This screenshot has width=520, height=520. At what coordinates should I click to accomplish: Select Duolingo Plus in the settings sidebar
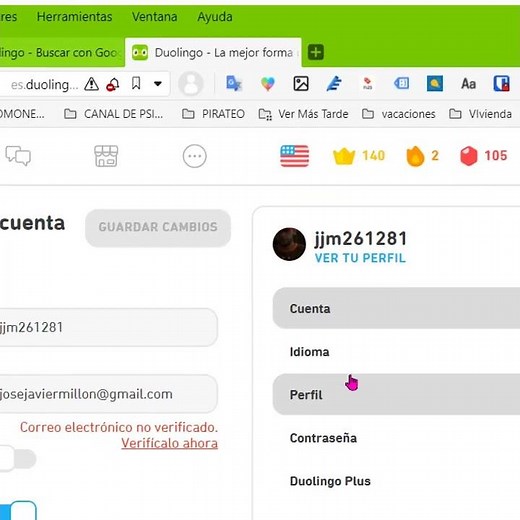coord(396,481)
